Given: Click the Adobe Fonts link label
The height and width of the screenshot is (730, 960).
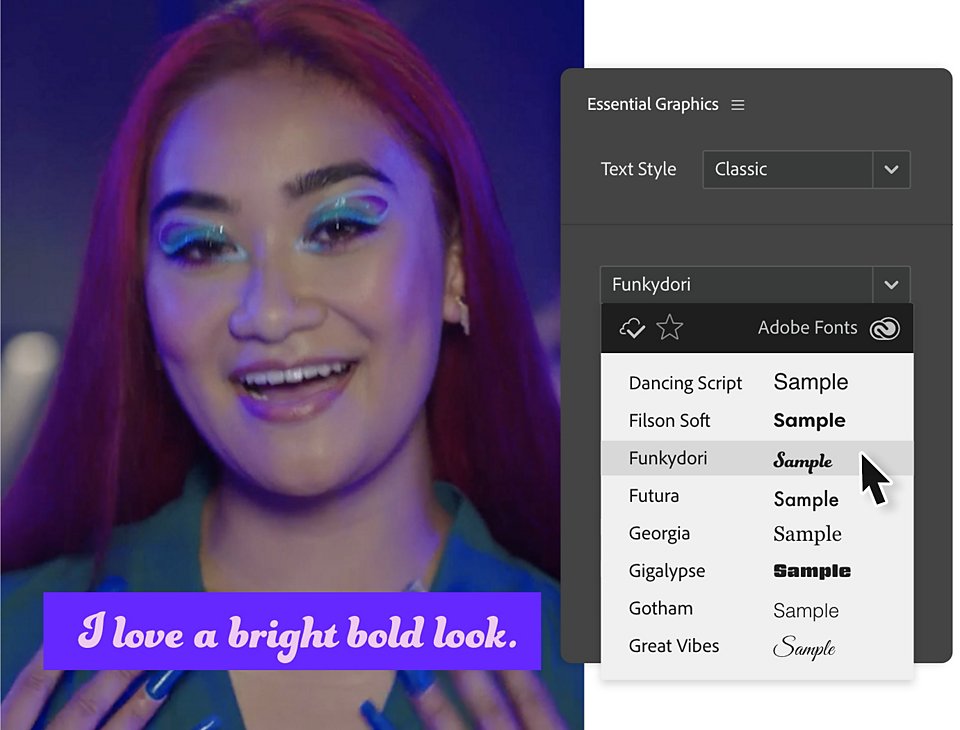Looking at the screenshot, I should tap(807, 328).
